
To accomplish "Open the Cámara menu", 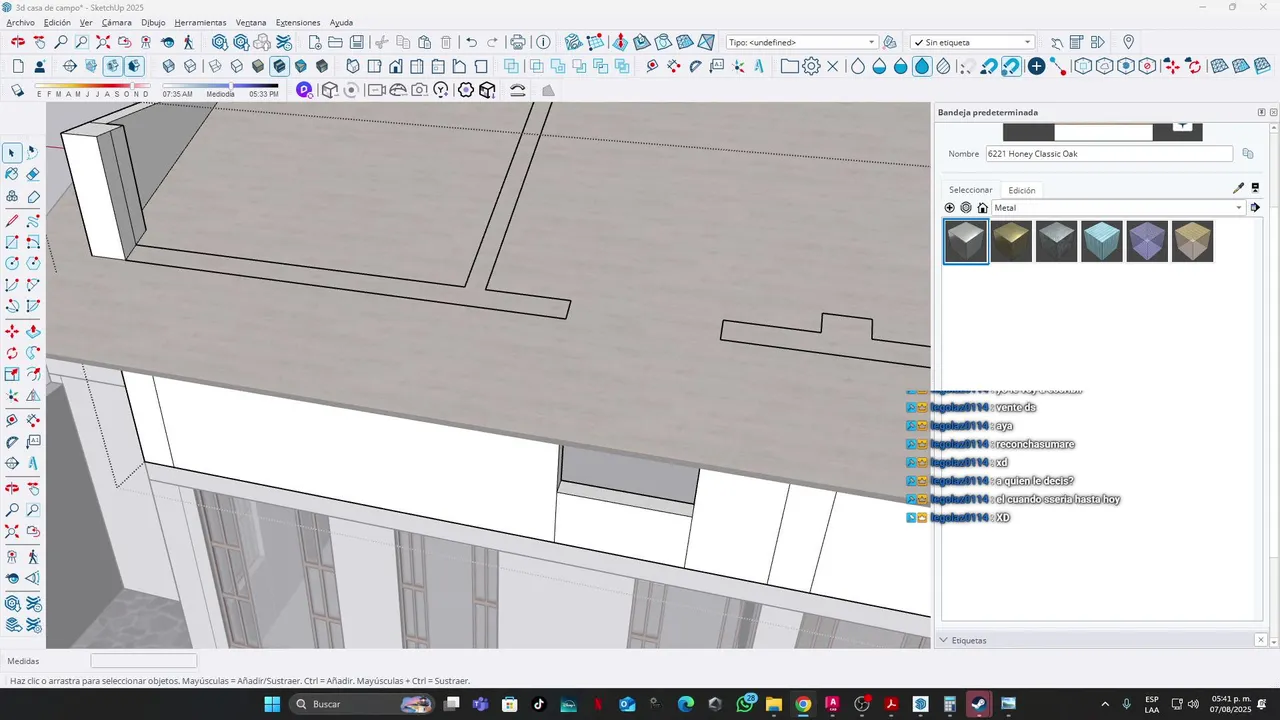I will [x=116, y=22].
